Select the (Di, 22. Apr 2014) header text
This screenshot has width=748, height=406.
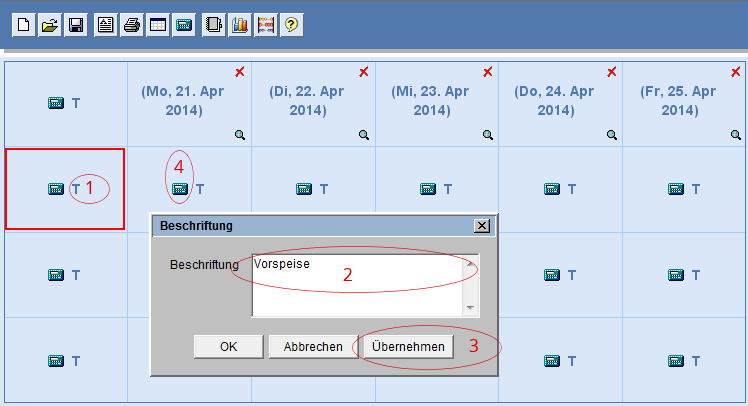[308, 101]
